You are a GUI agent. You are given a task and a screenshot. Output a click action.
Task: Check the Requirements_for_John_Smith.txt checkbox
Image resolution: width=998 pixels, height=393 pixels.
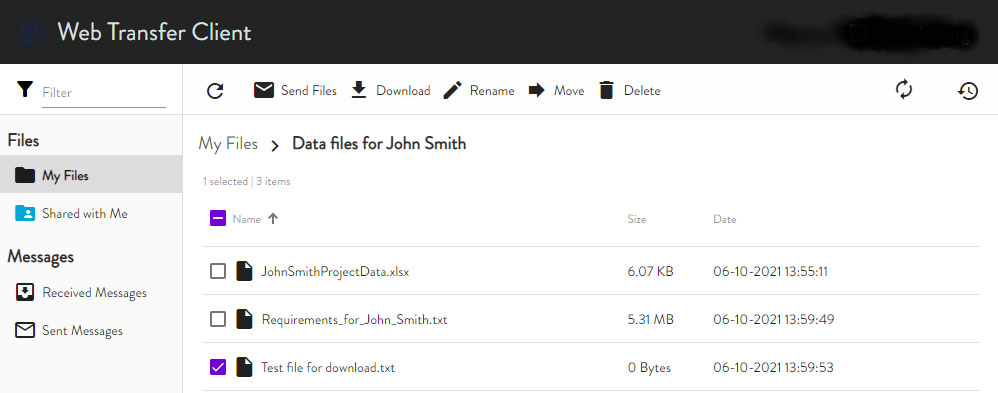pos(218,319)
